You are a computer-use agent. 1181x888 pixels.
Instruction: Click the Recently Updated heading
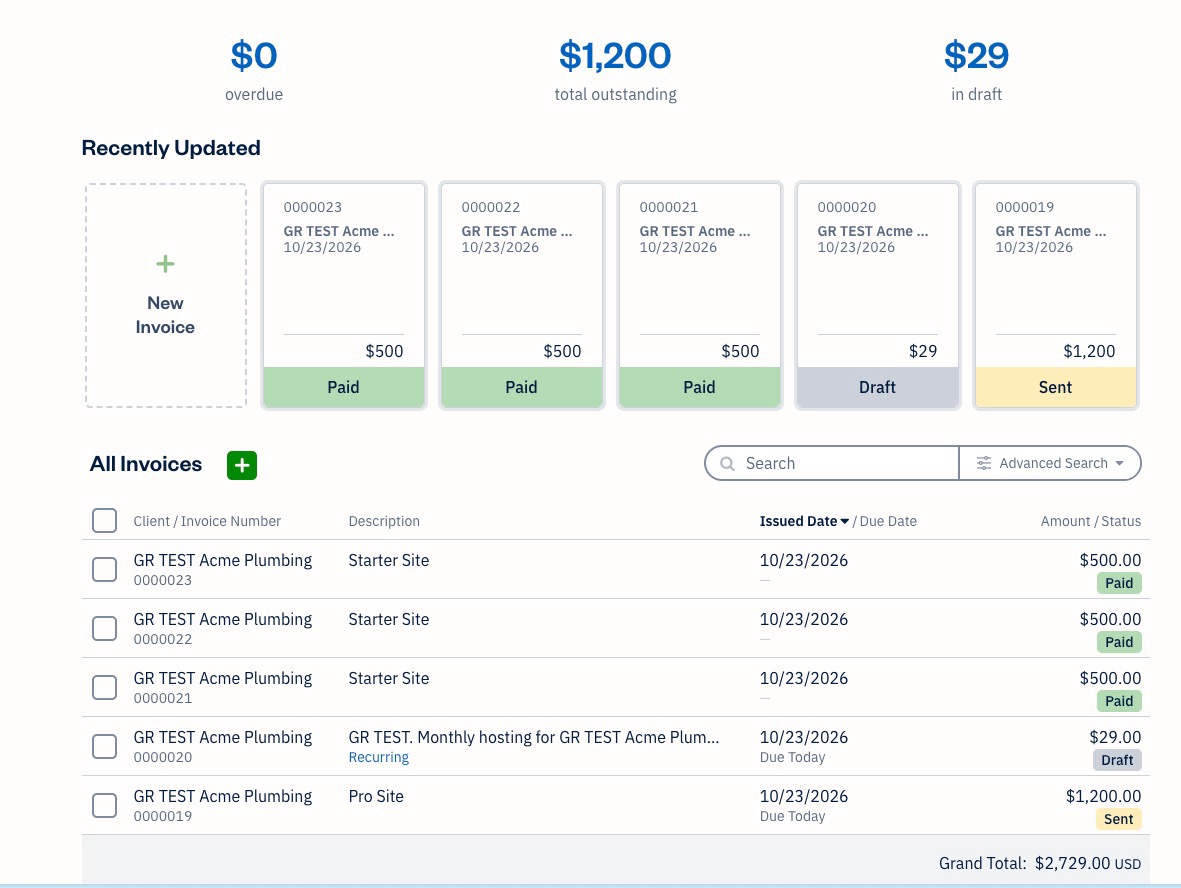pyautogui.click(x=171, y=148)
